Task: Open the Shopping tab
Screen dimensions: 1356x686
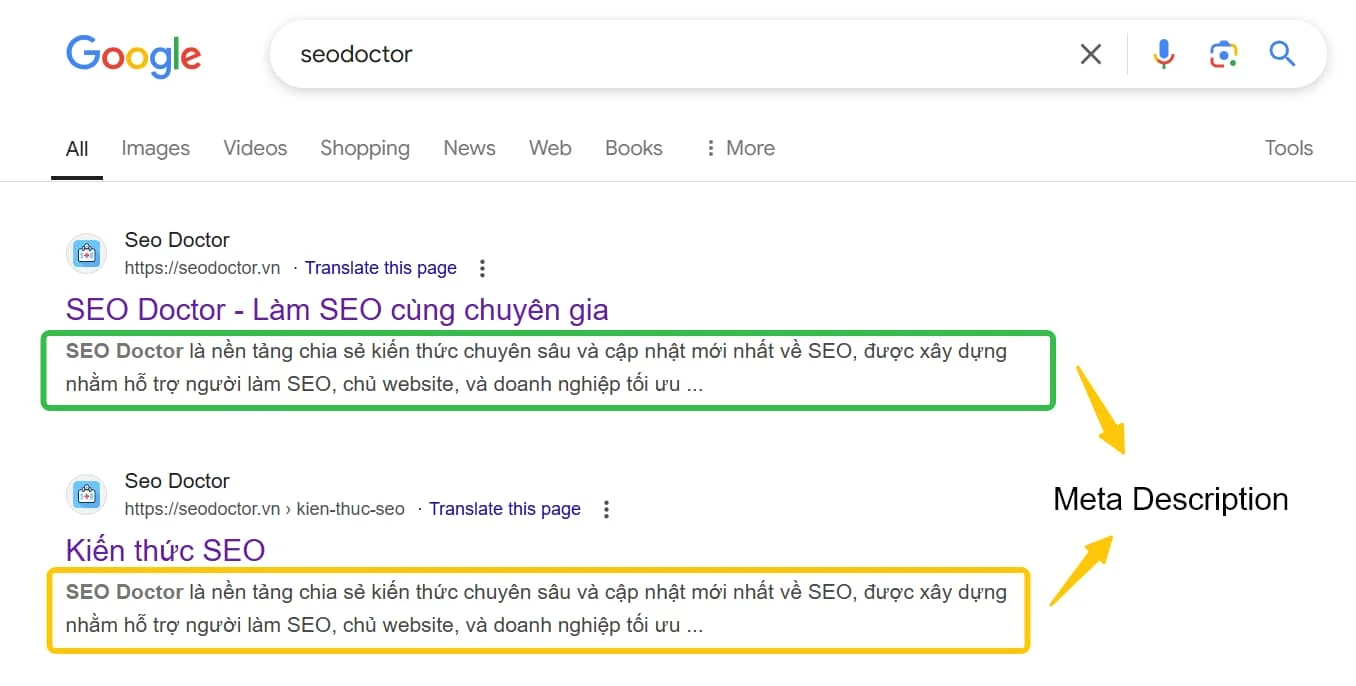Action: pos(365,148)
